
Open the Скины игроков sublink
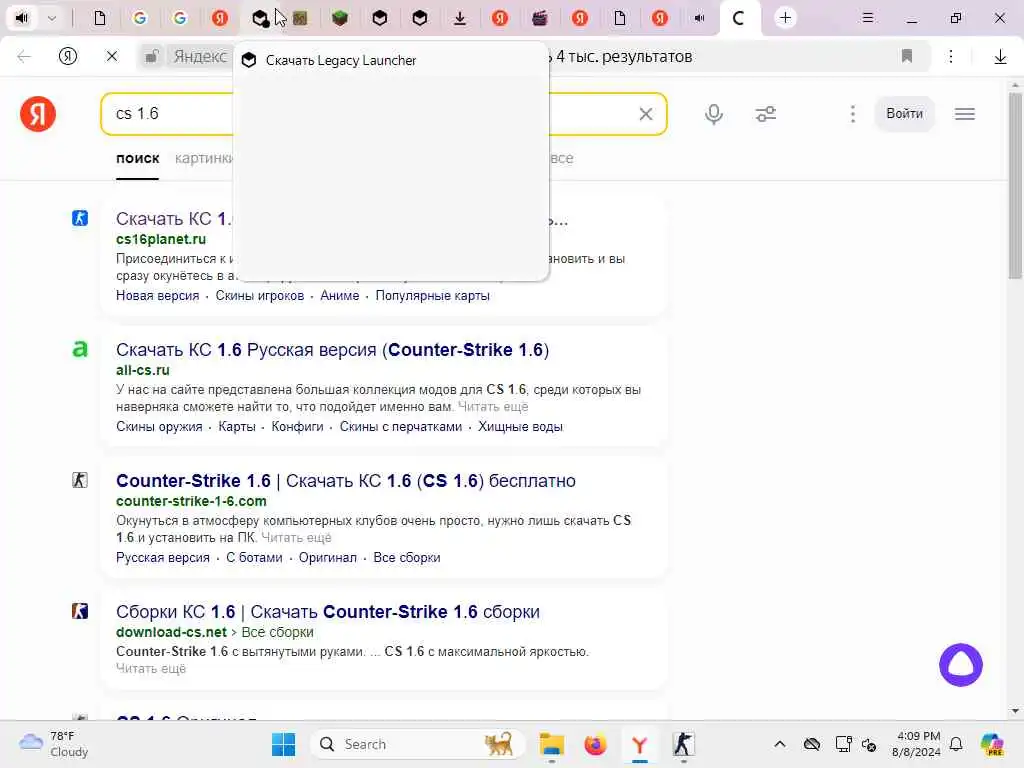click(260, 295)
